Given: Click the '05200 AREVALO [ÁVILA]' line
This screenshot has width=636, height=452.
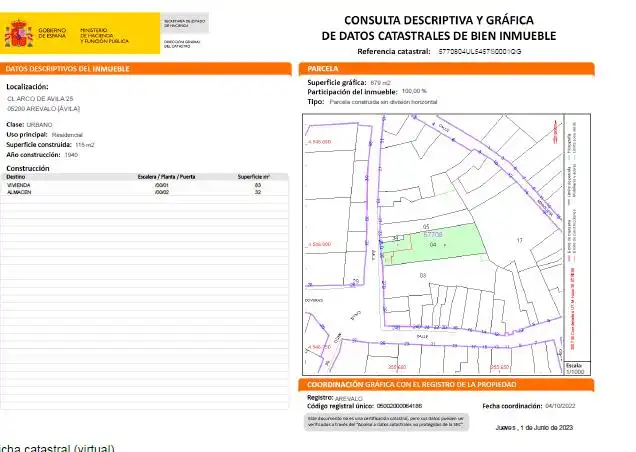Looking at the screenshot, I should click(x=43, y=109).
